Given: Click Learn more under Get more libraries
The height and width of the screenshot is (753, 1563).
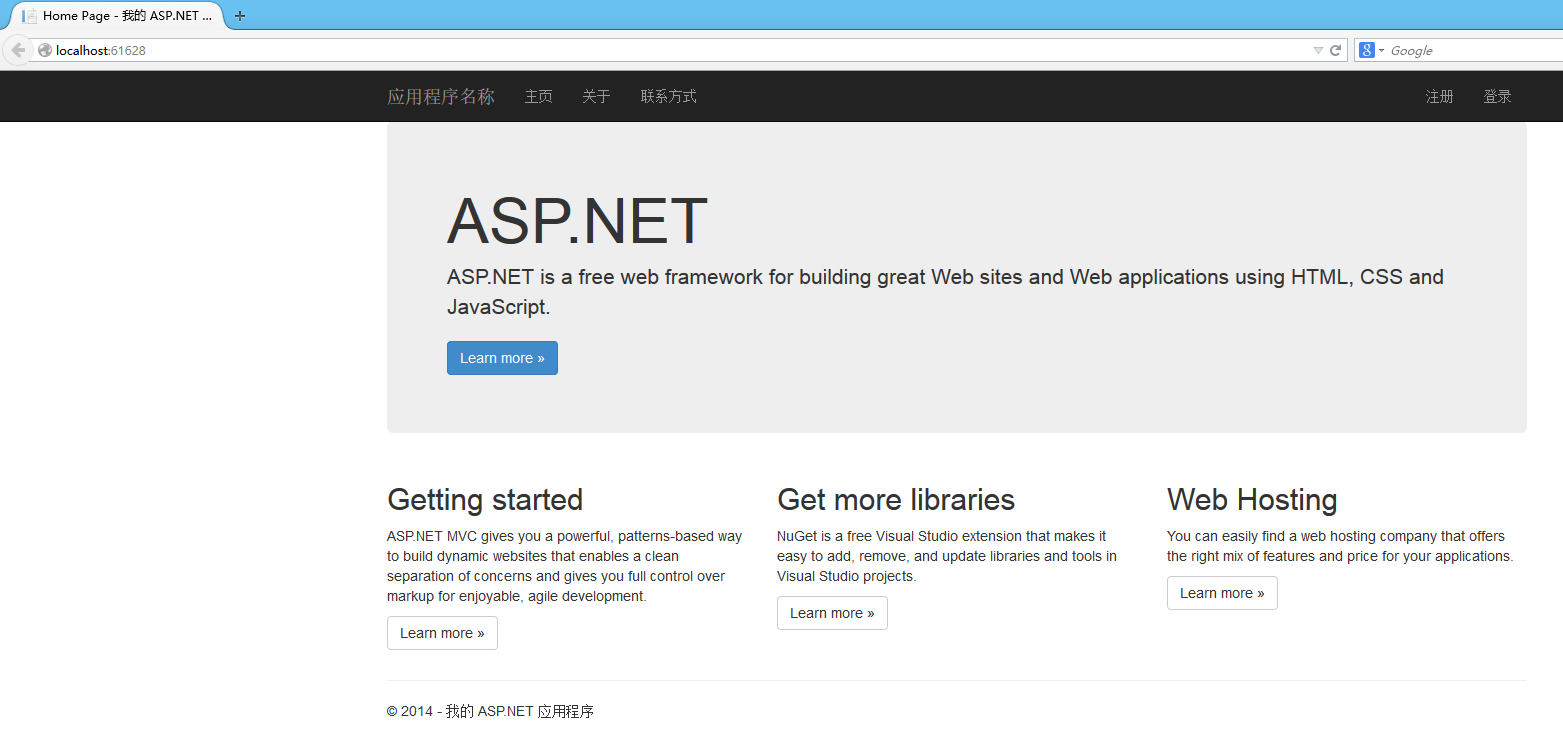Looking at the screenshot, I should [832, 613].
